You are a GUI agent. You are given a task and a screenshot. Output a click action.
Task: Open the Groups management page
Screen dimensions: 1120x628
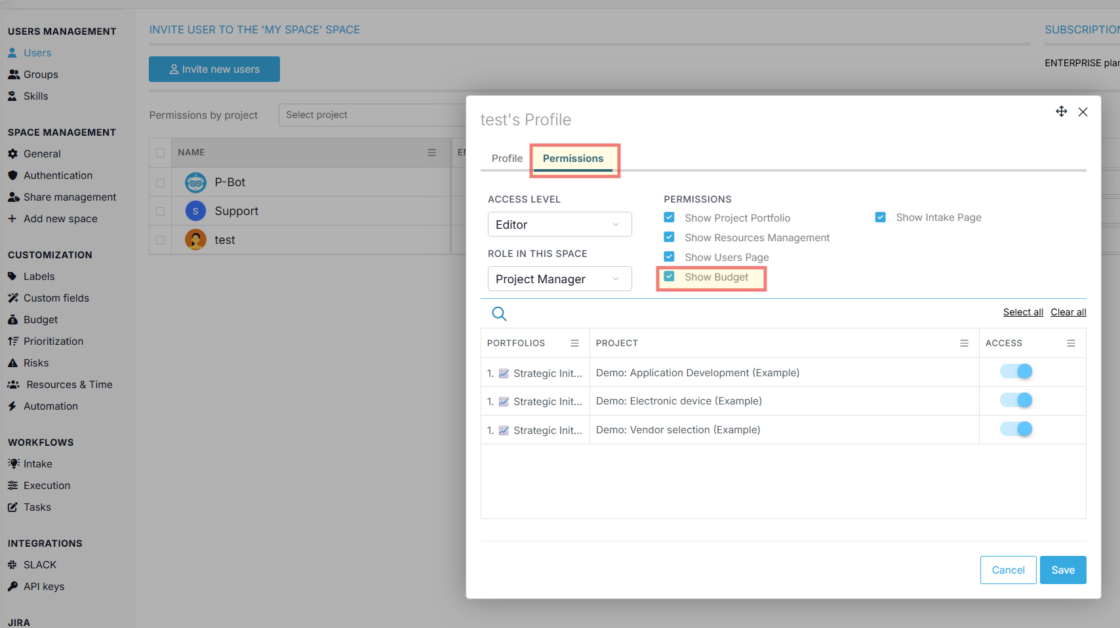click(43, 74)
